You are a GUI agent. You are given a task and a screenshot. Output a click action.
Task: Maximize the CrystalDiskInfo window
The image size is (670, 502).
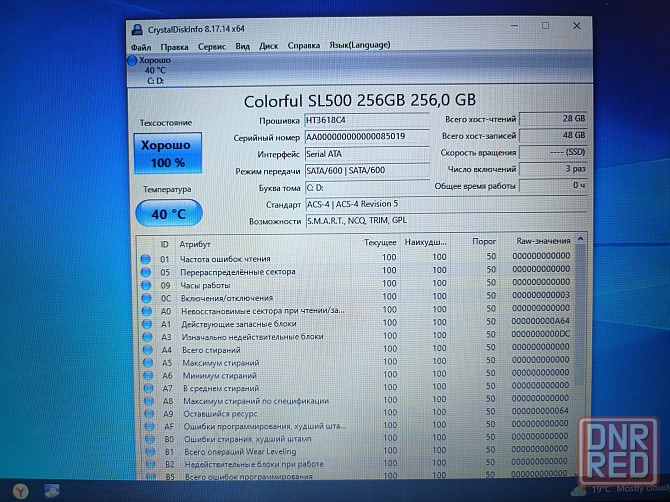click(x=545, y=26)
